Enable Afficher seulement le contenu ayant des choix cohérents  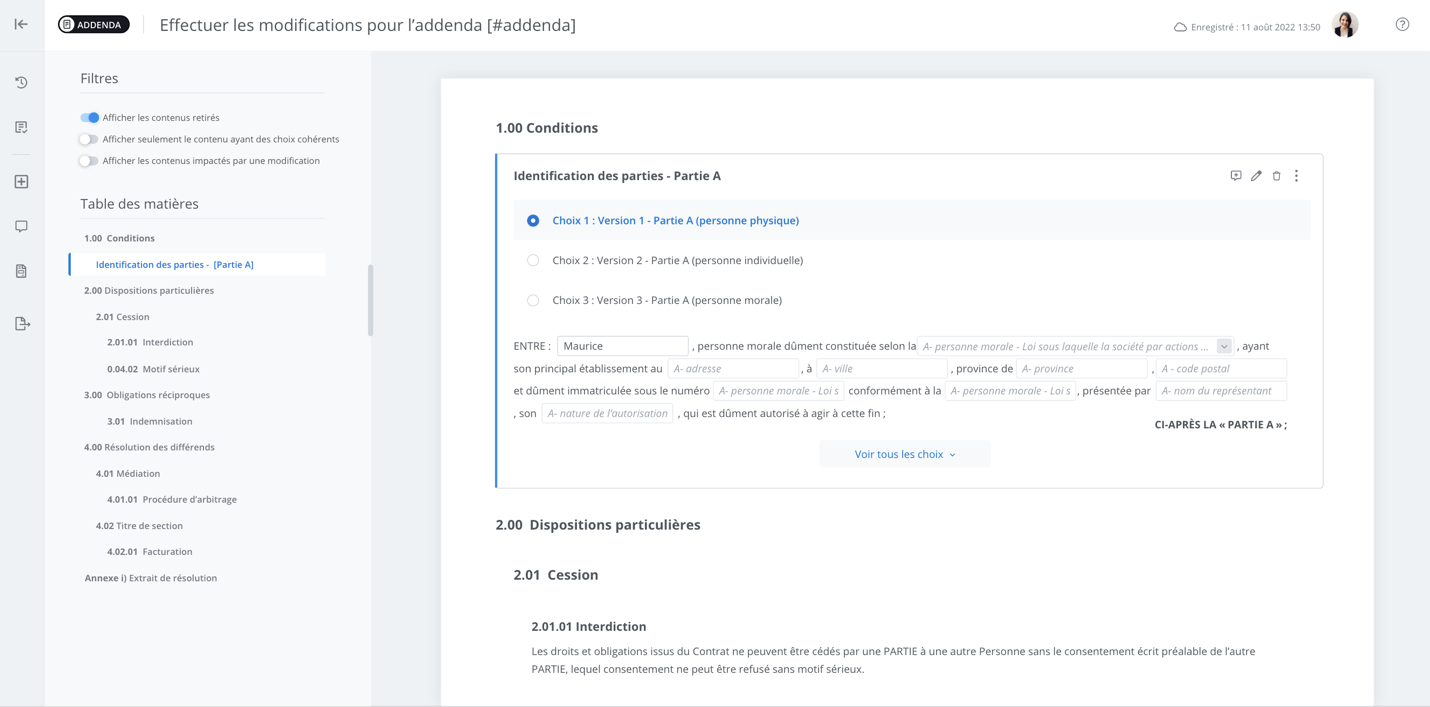tap(89, 139)
